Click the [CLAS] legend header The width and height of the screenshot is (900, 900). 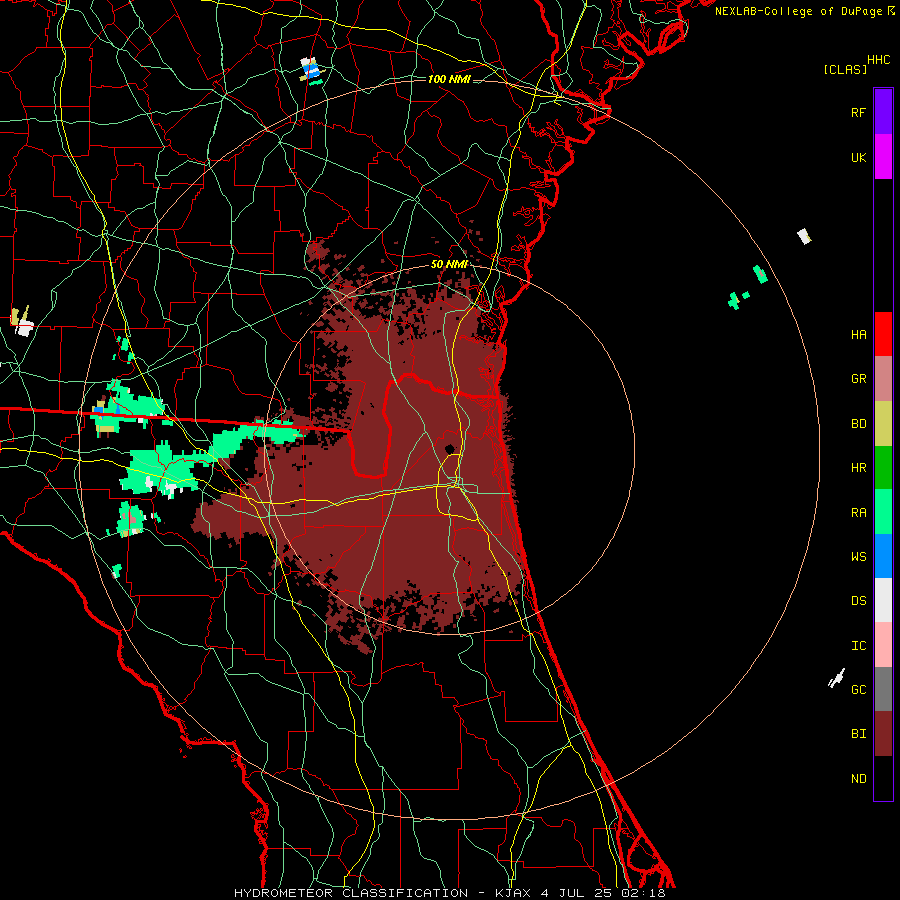coord(845,70)
